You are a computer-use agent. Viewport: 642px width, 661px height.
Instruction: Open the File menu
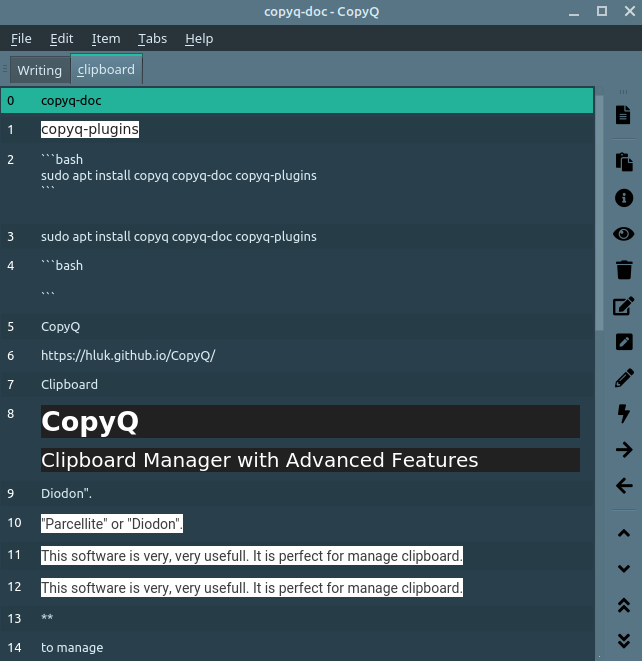21,39
